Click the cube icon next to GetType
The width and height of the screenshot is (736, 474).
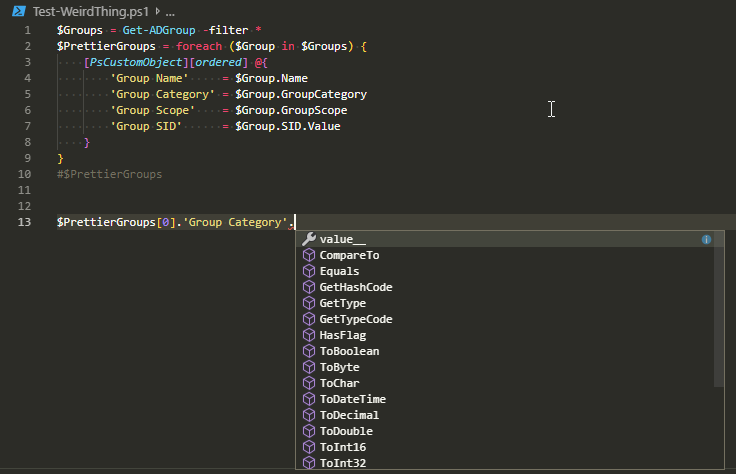[x=309, y=303]
